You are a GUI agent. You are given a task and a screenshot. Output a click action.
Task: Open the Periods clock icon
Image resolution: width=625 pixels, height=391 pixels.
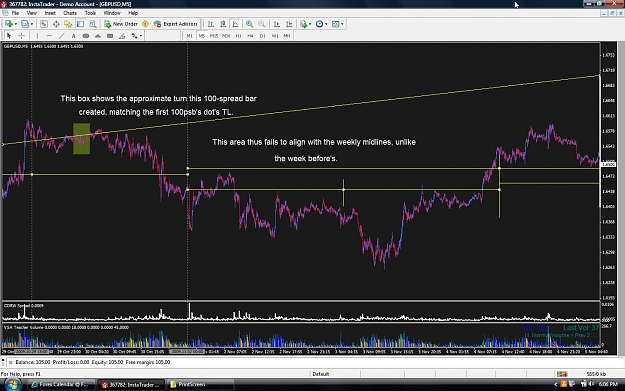319,24
